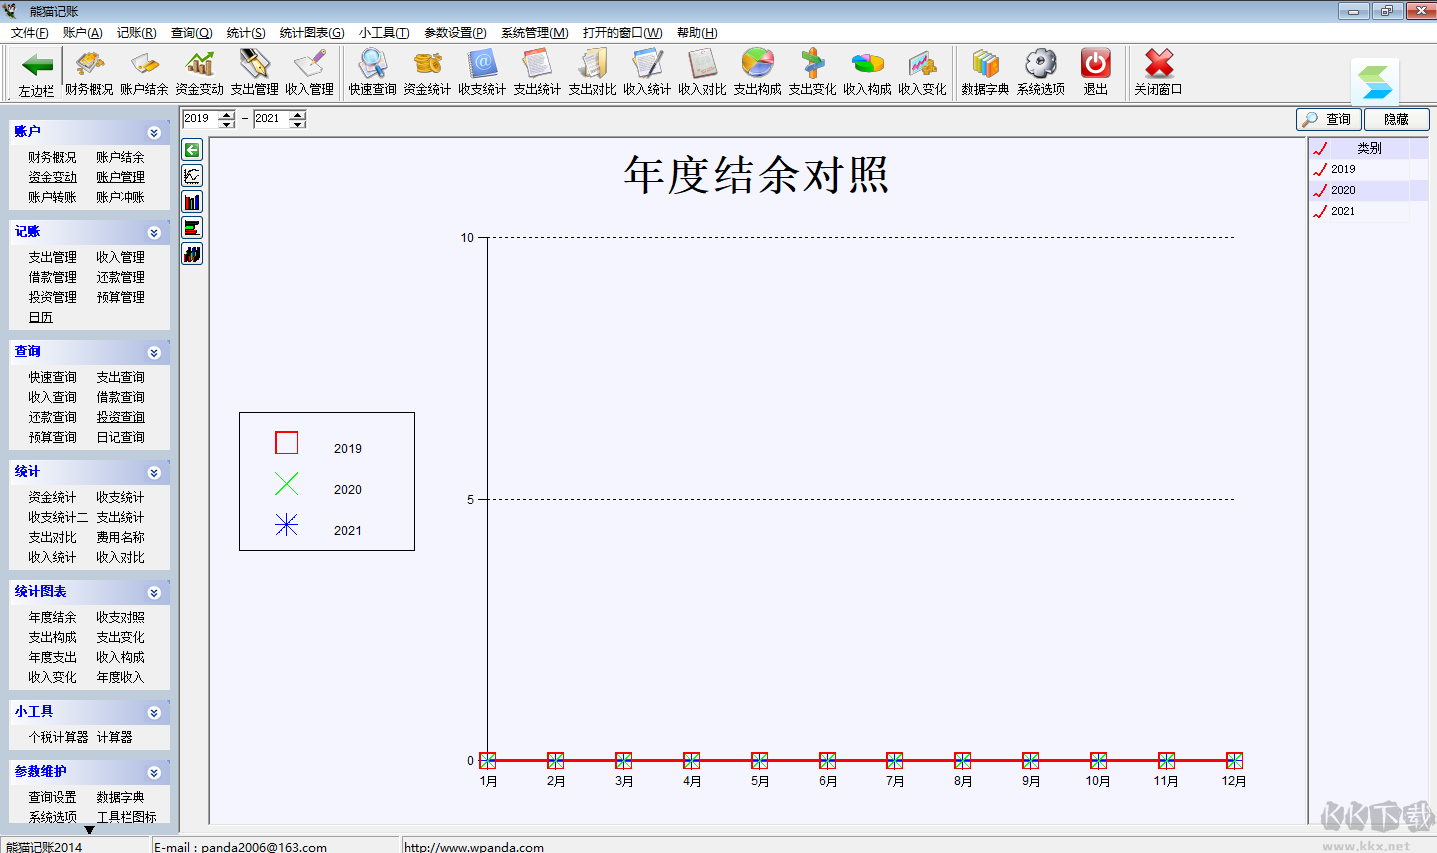Image resolution: width=1437 pixels, height=853 pixels.
Task: Open the 统计图表(G) menu
Action: click(311, 32)
